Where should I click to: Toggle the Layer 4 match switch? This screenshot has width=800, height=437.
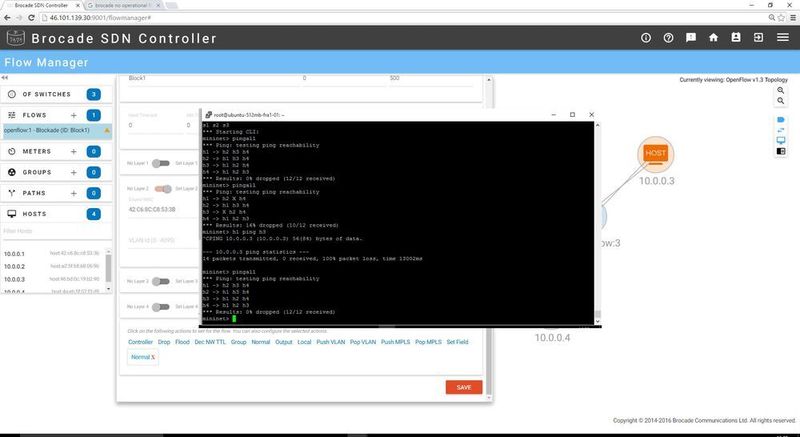(161, 306)
